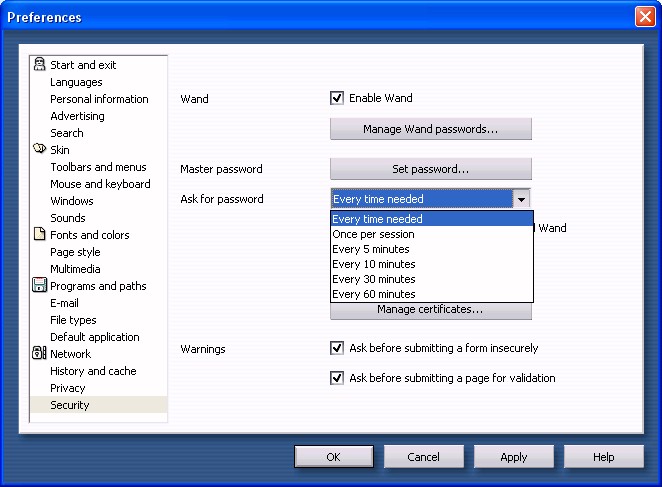The height and width of the screenshot is (487, 662).
Task: Click the Start and exit category icon
Action: 39,65
